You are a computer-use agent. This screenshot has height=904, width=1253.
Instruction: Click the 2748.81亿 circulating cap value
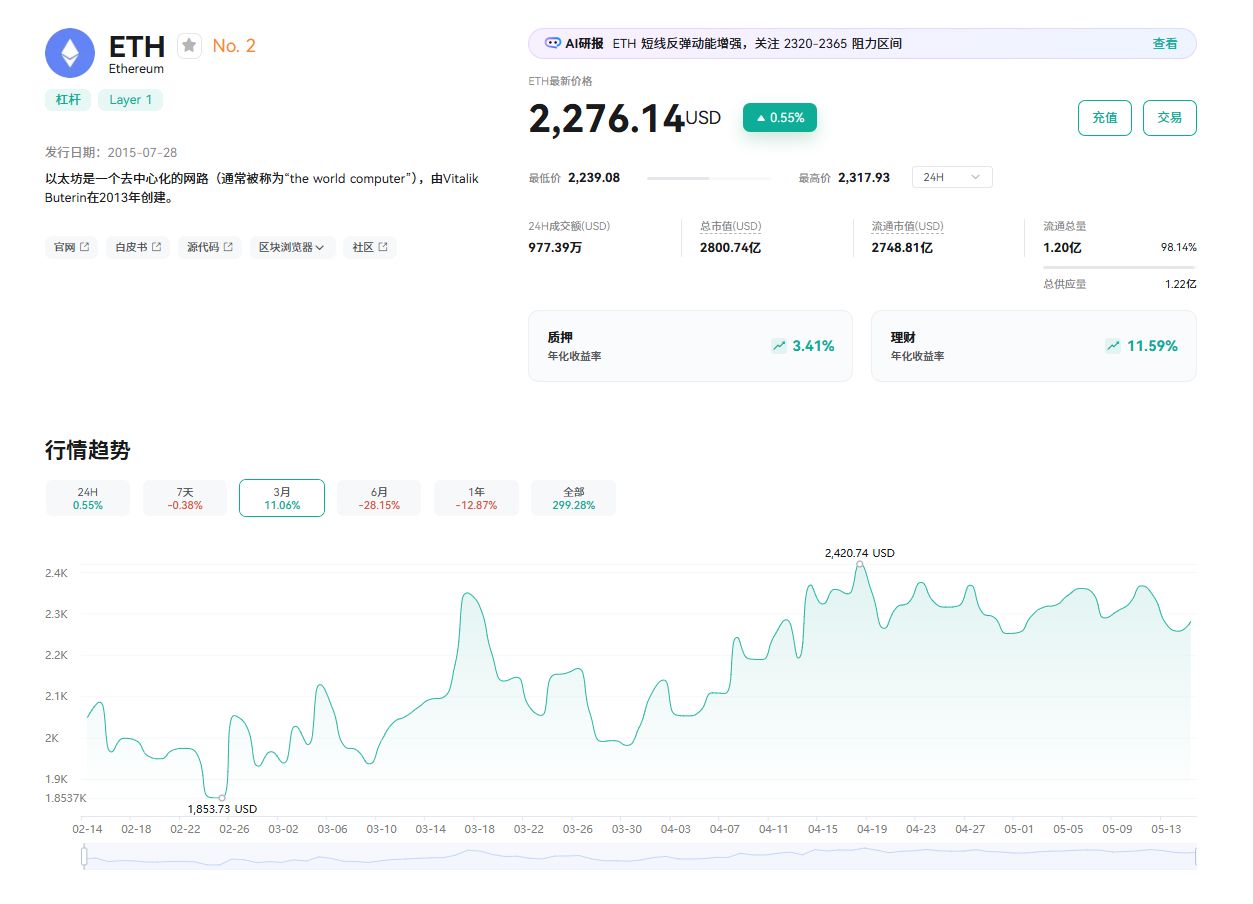click(902, 247)
